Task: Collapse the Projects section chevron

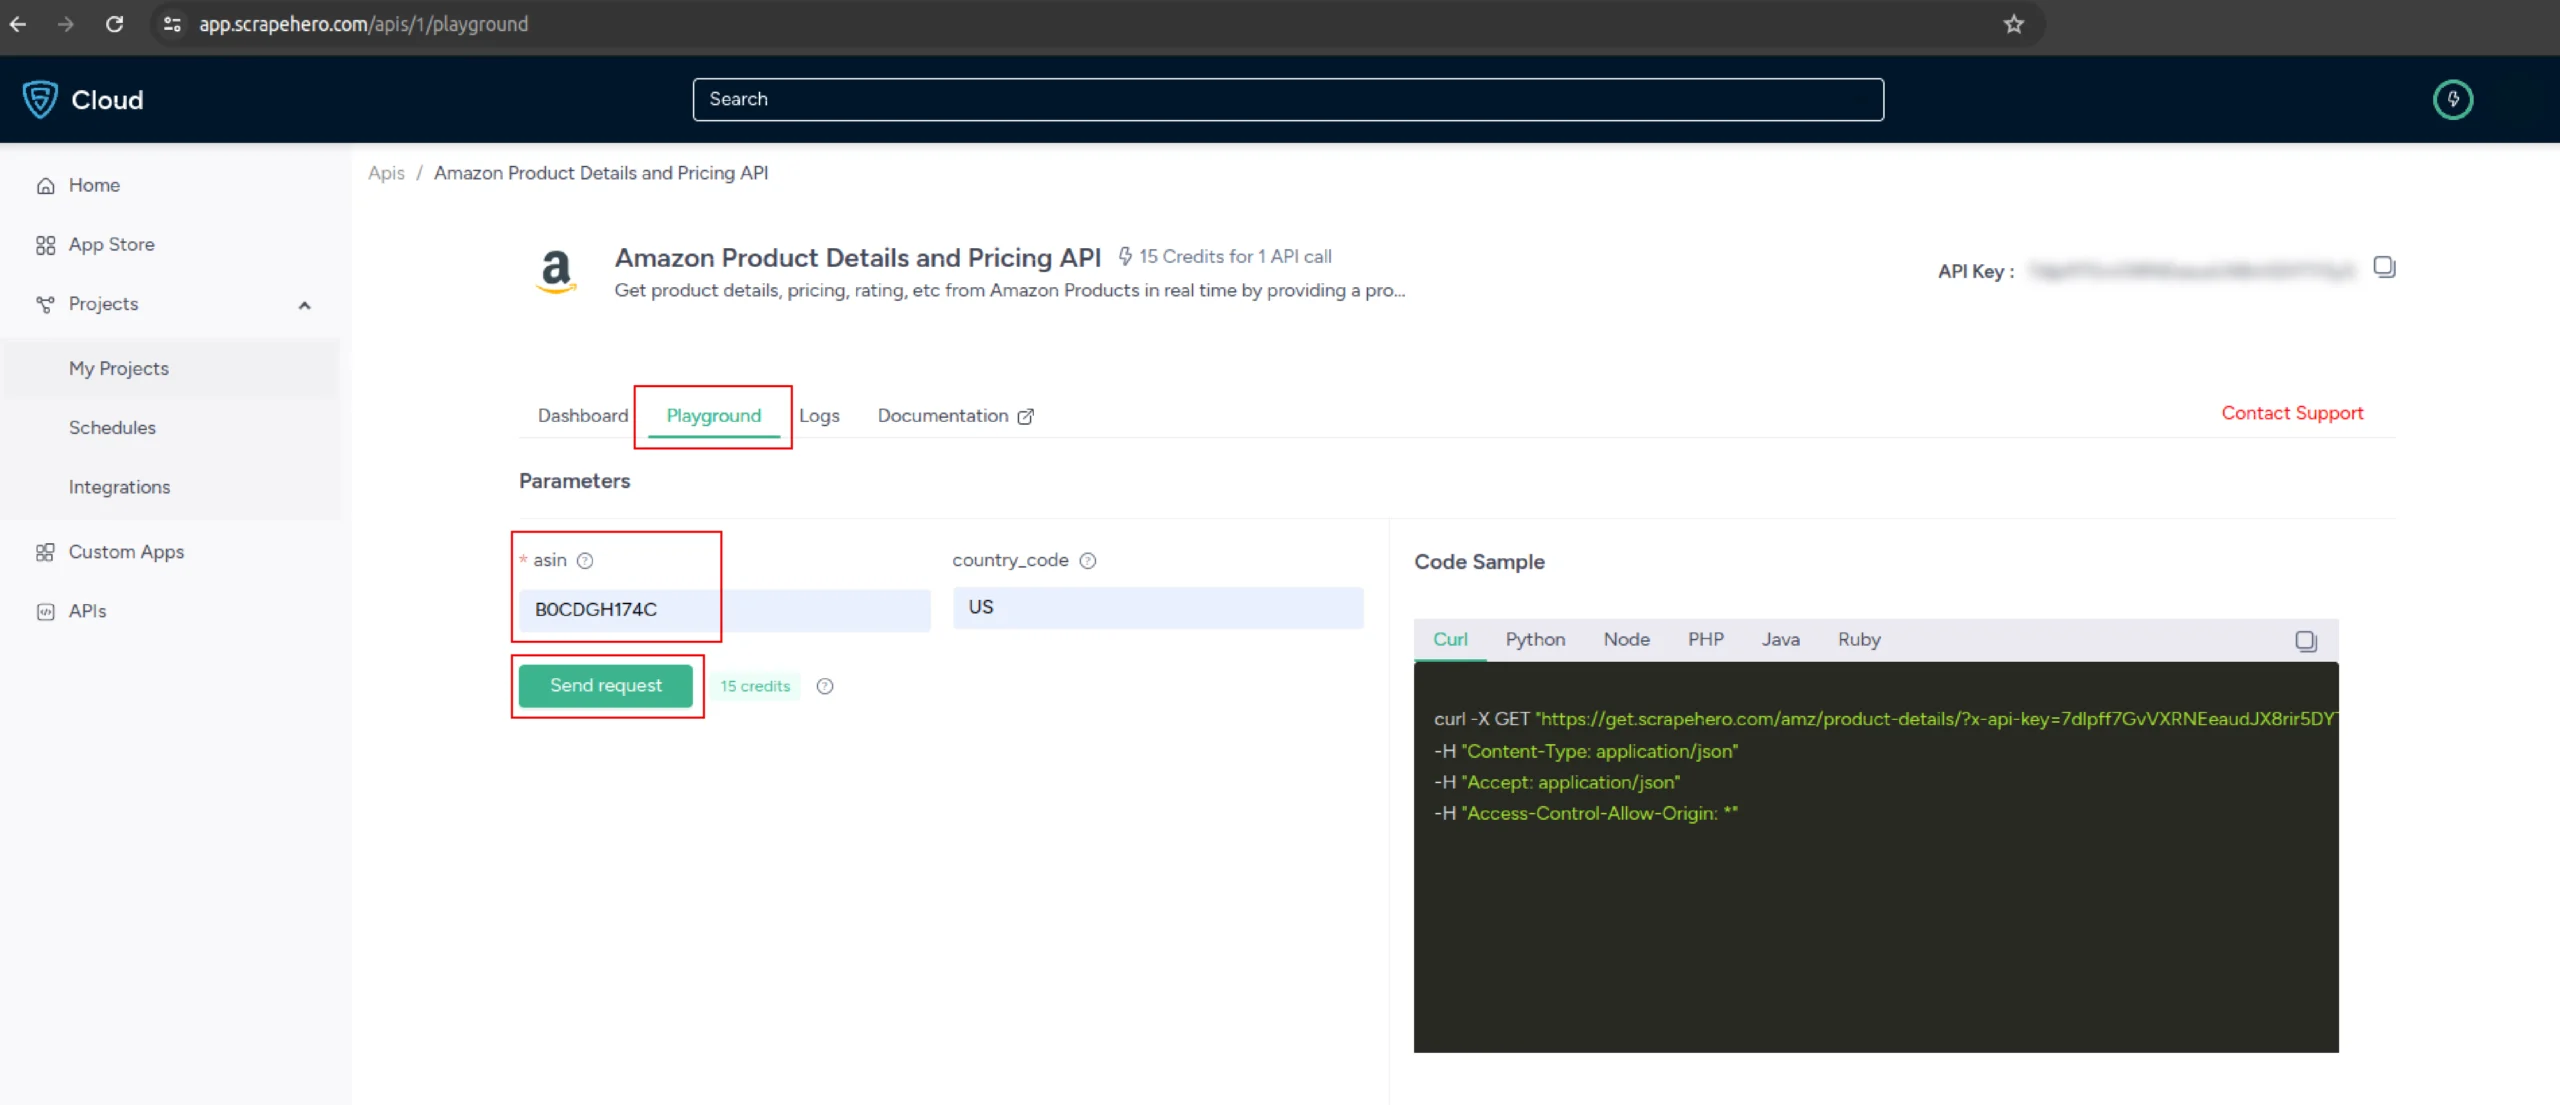Action: pos(304,305)
